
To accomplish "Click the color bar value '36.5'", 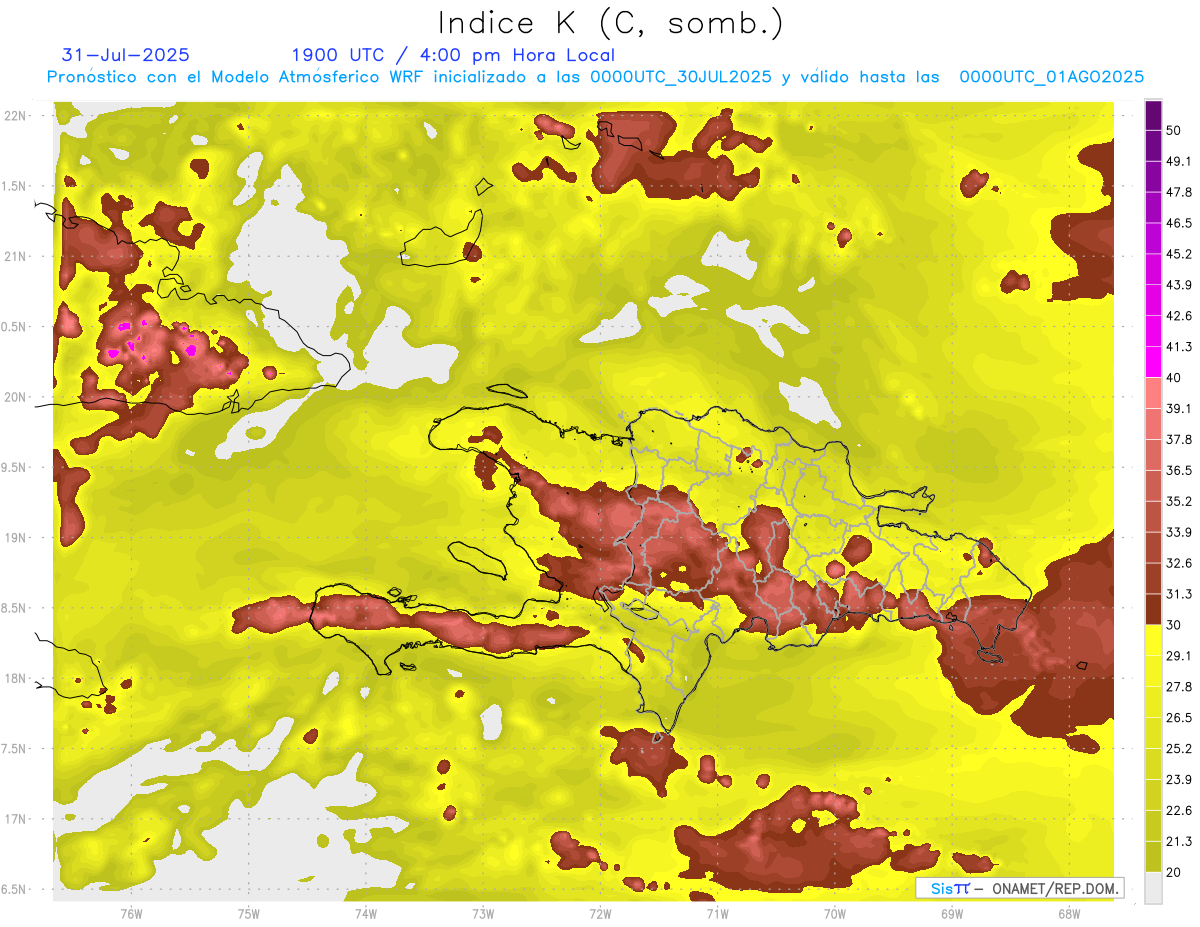I will 1177,470.
